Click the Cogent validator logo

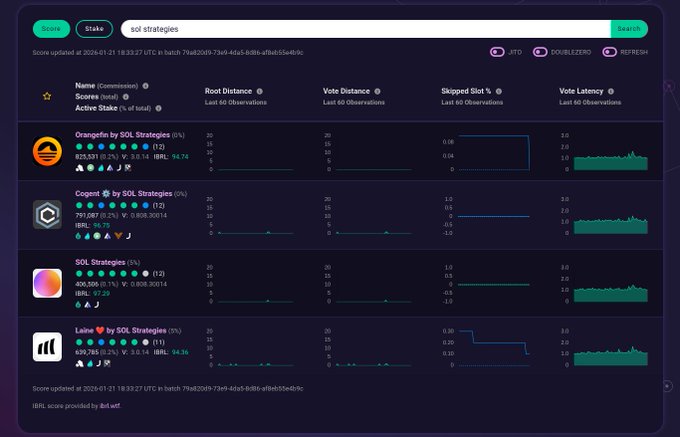click(x=47, y=214)
